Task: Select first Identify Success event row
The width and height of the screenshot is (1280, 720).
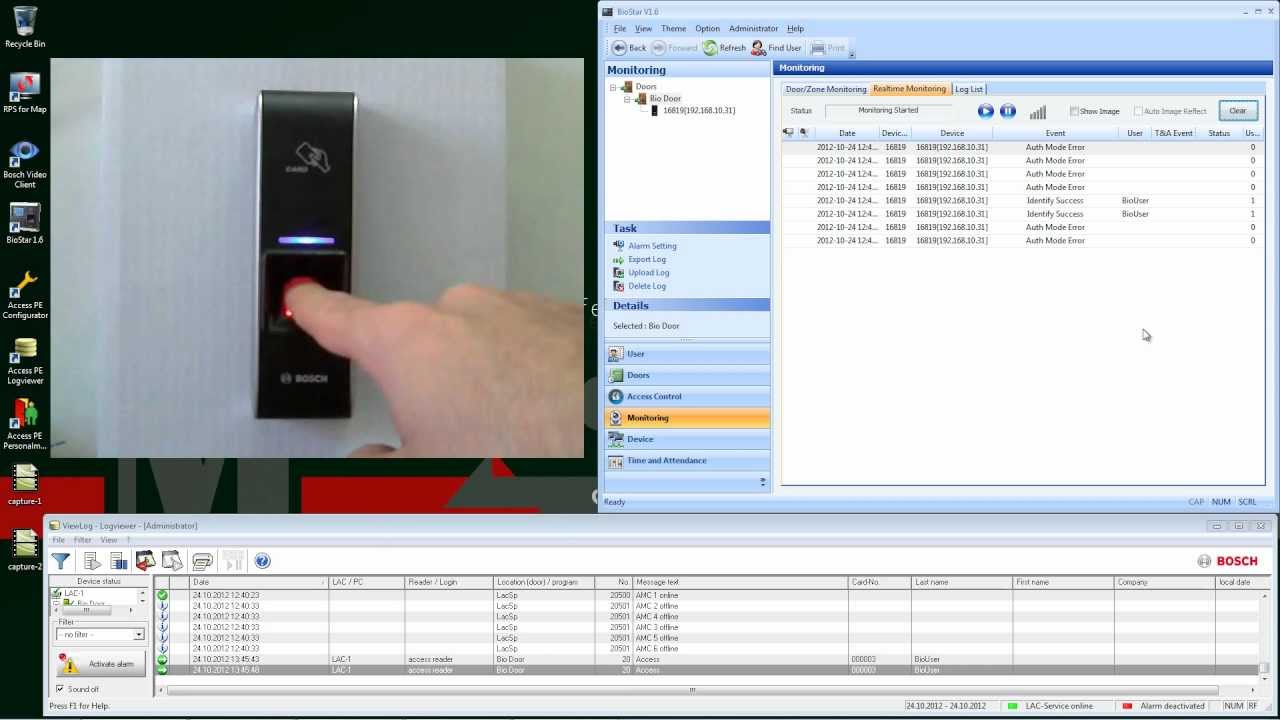Action: coord(1022,200)
